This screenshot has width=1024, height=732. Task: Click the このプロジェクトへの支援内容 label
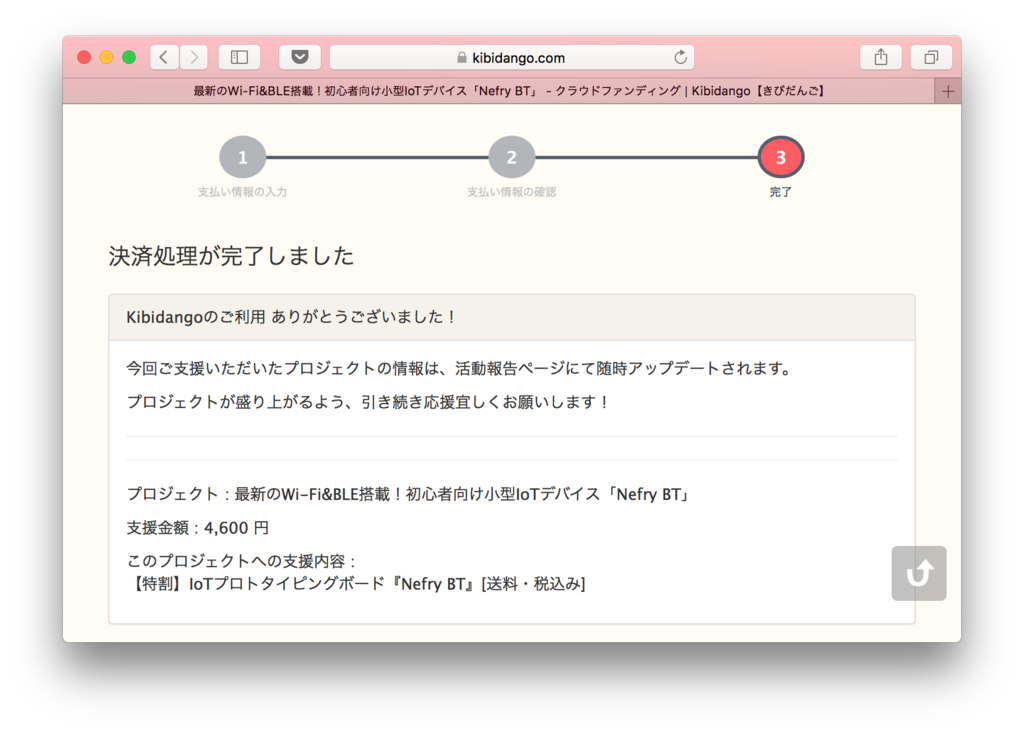(241, 561)
